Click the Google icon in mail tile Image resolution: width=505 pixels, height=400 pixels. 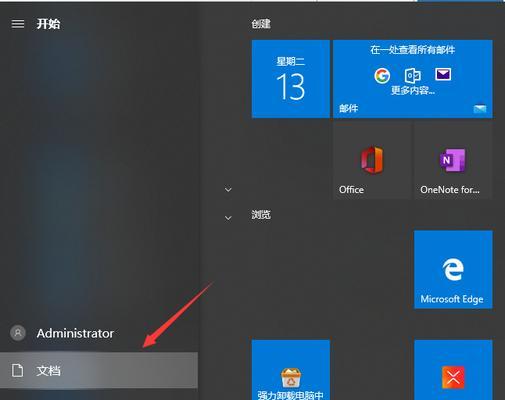click(x=382, y=76)
